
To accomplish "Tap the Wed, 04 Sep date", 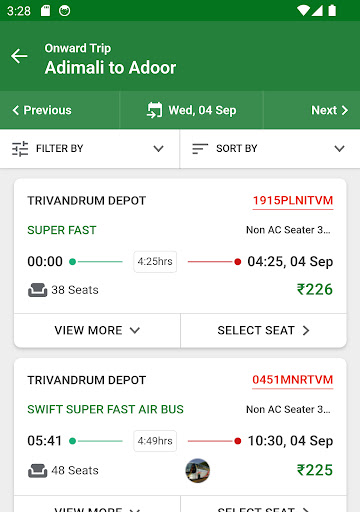I will 202,110.
